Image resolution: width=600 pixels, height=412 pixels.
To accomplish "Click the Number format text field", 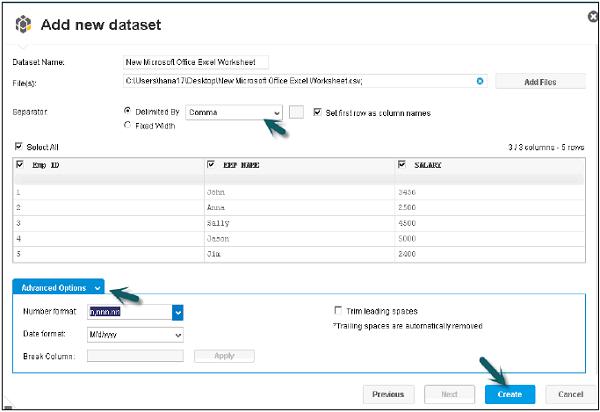I will (130, 312).
